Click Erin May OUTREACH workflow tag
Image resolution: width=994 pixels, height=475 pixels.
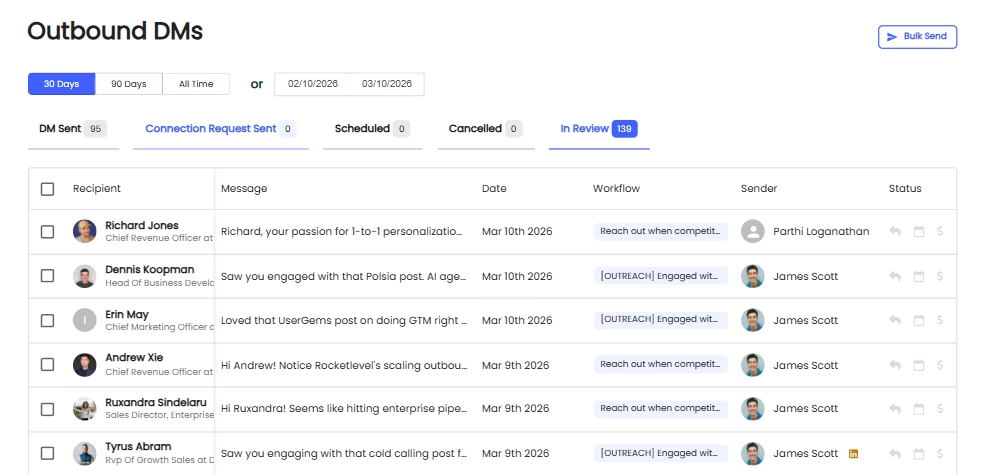661,320
